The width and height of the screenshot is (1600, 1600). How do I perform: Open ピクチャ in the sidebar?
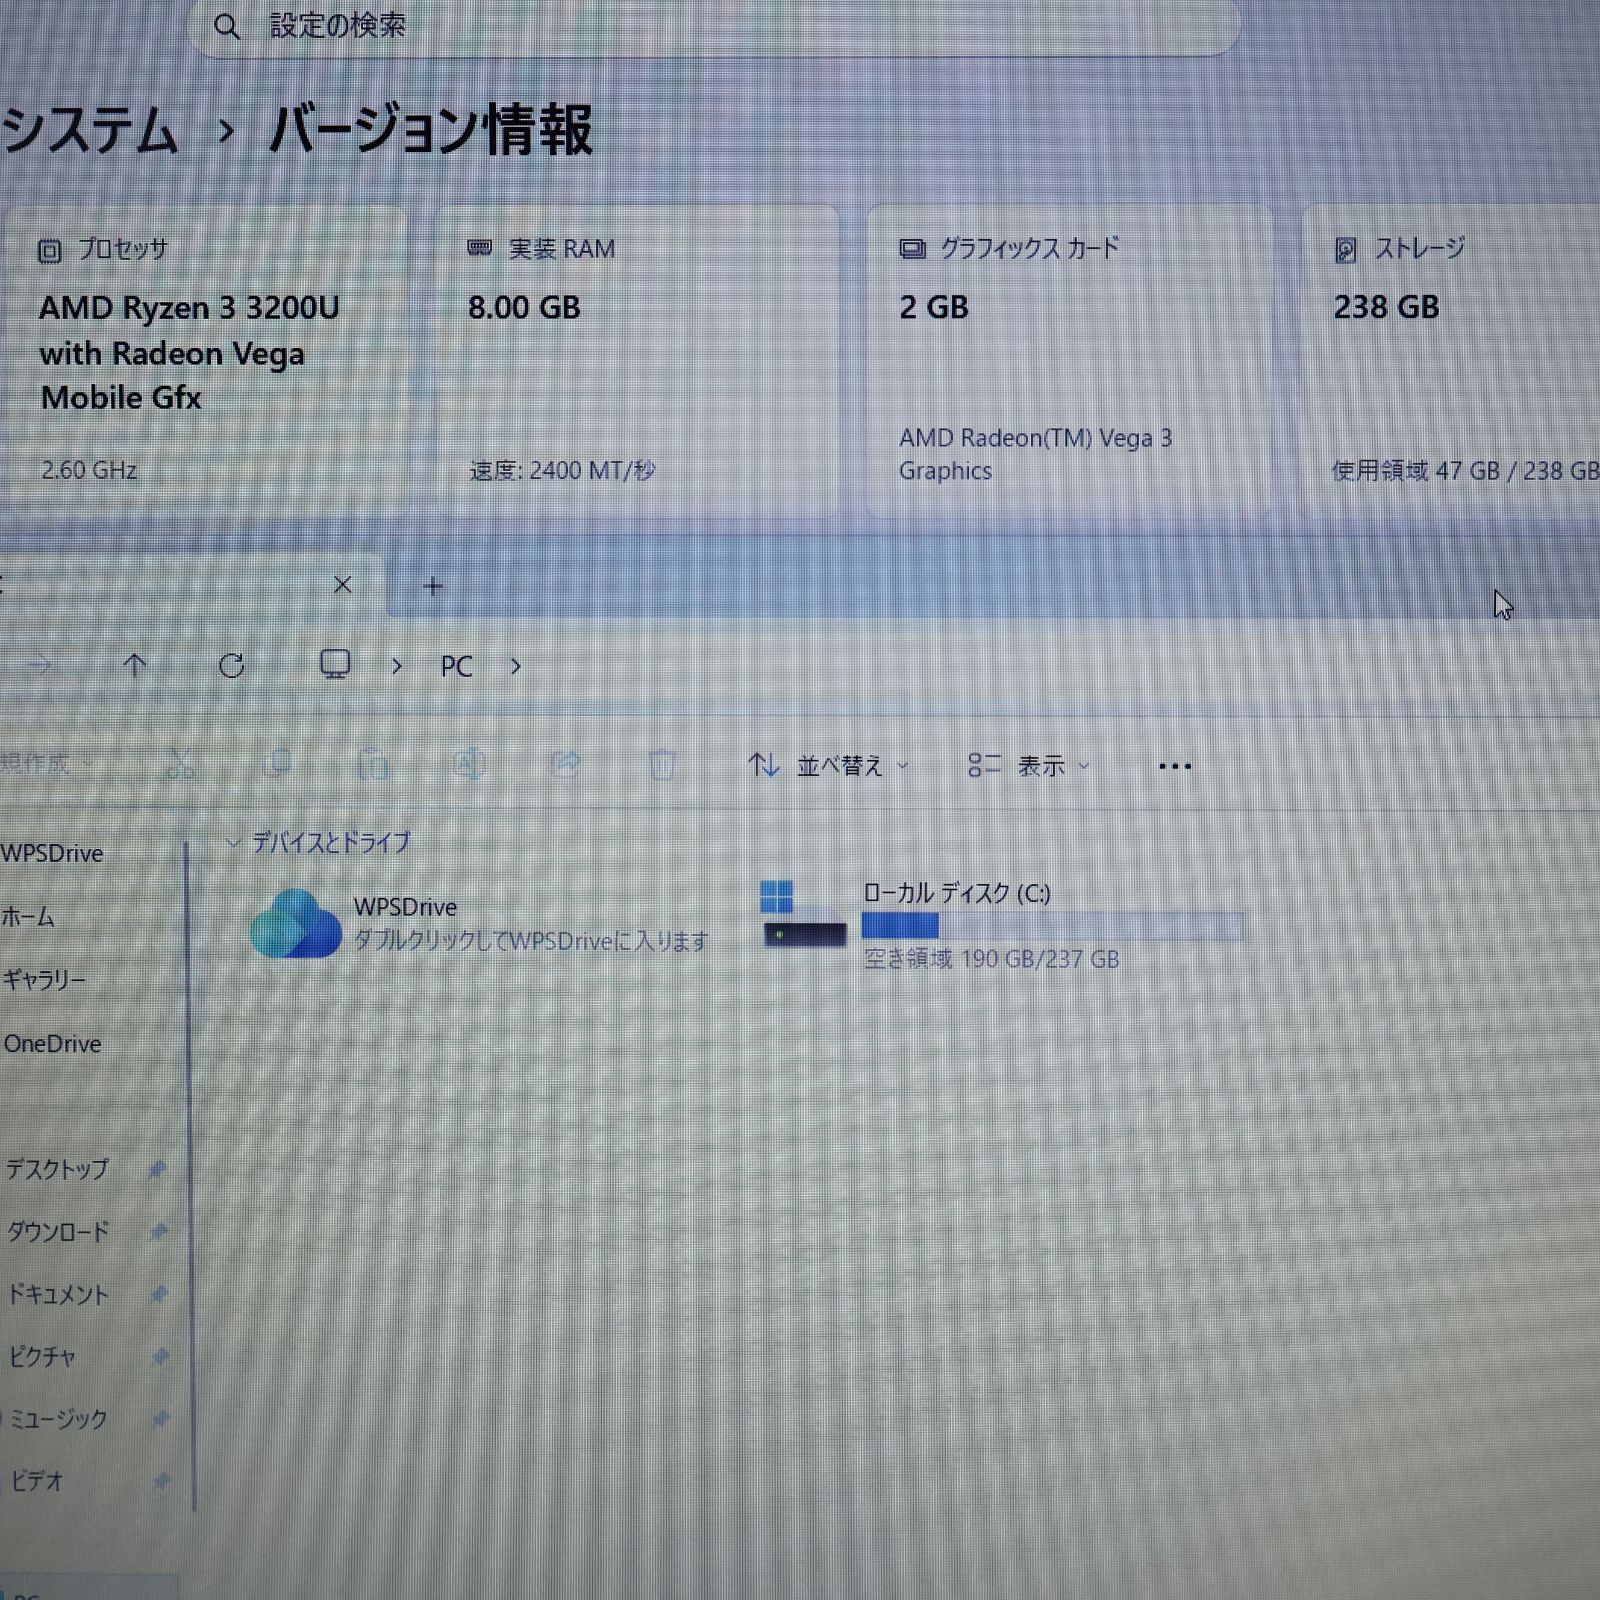(42, 1356)
